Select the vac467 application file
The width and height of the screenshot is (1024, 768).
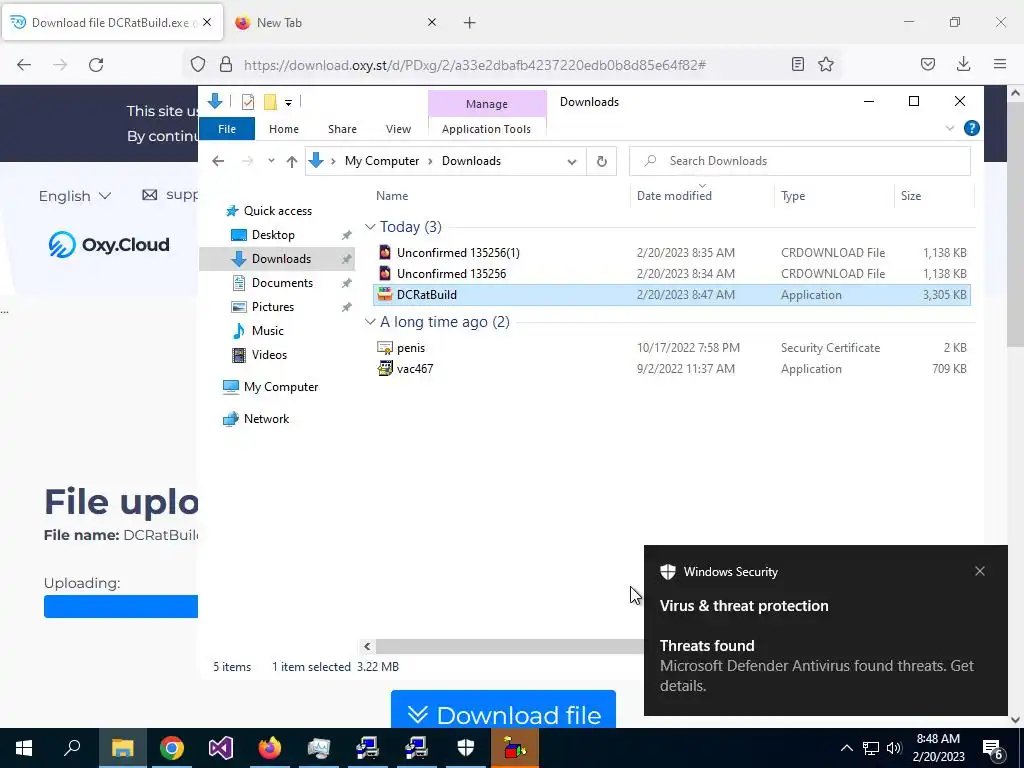671,369
